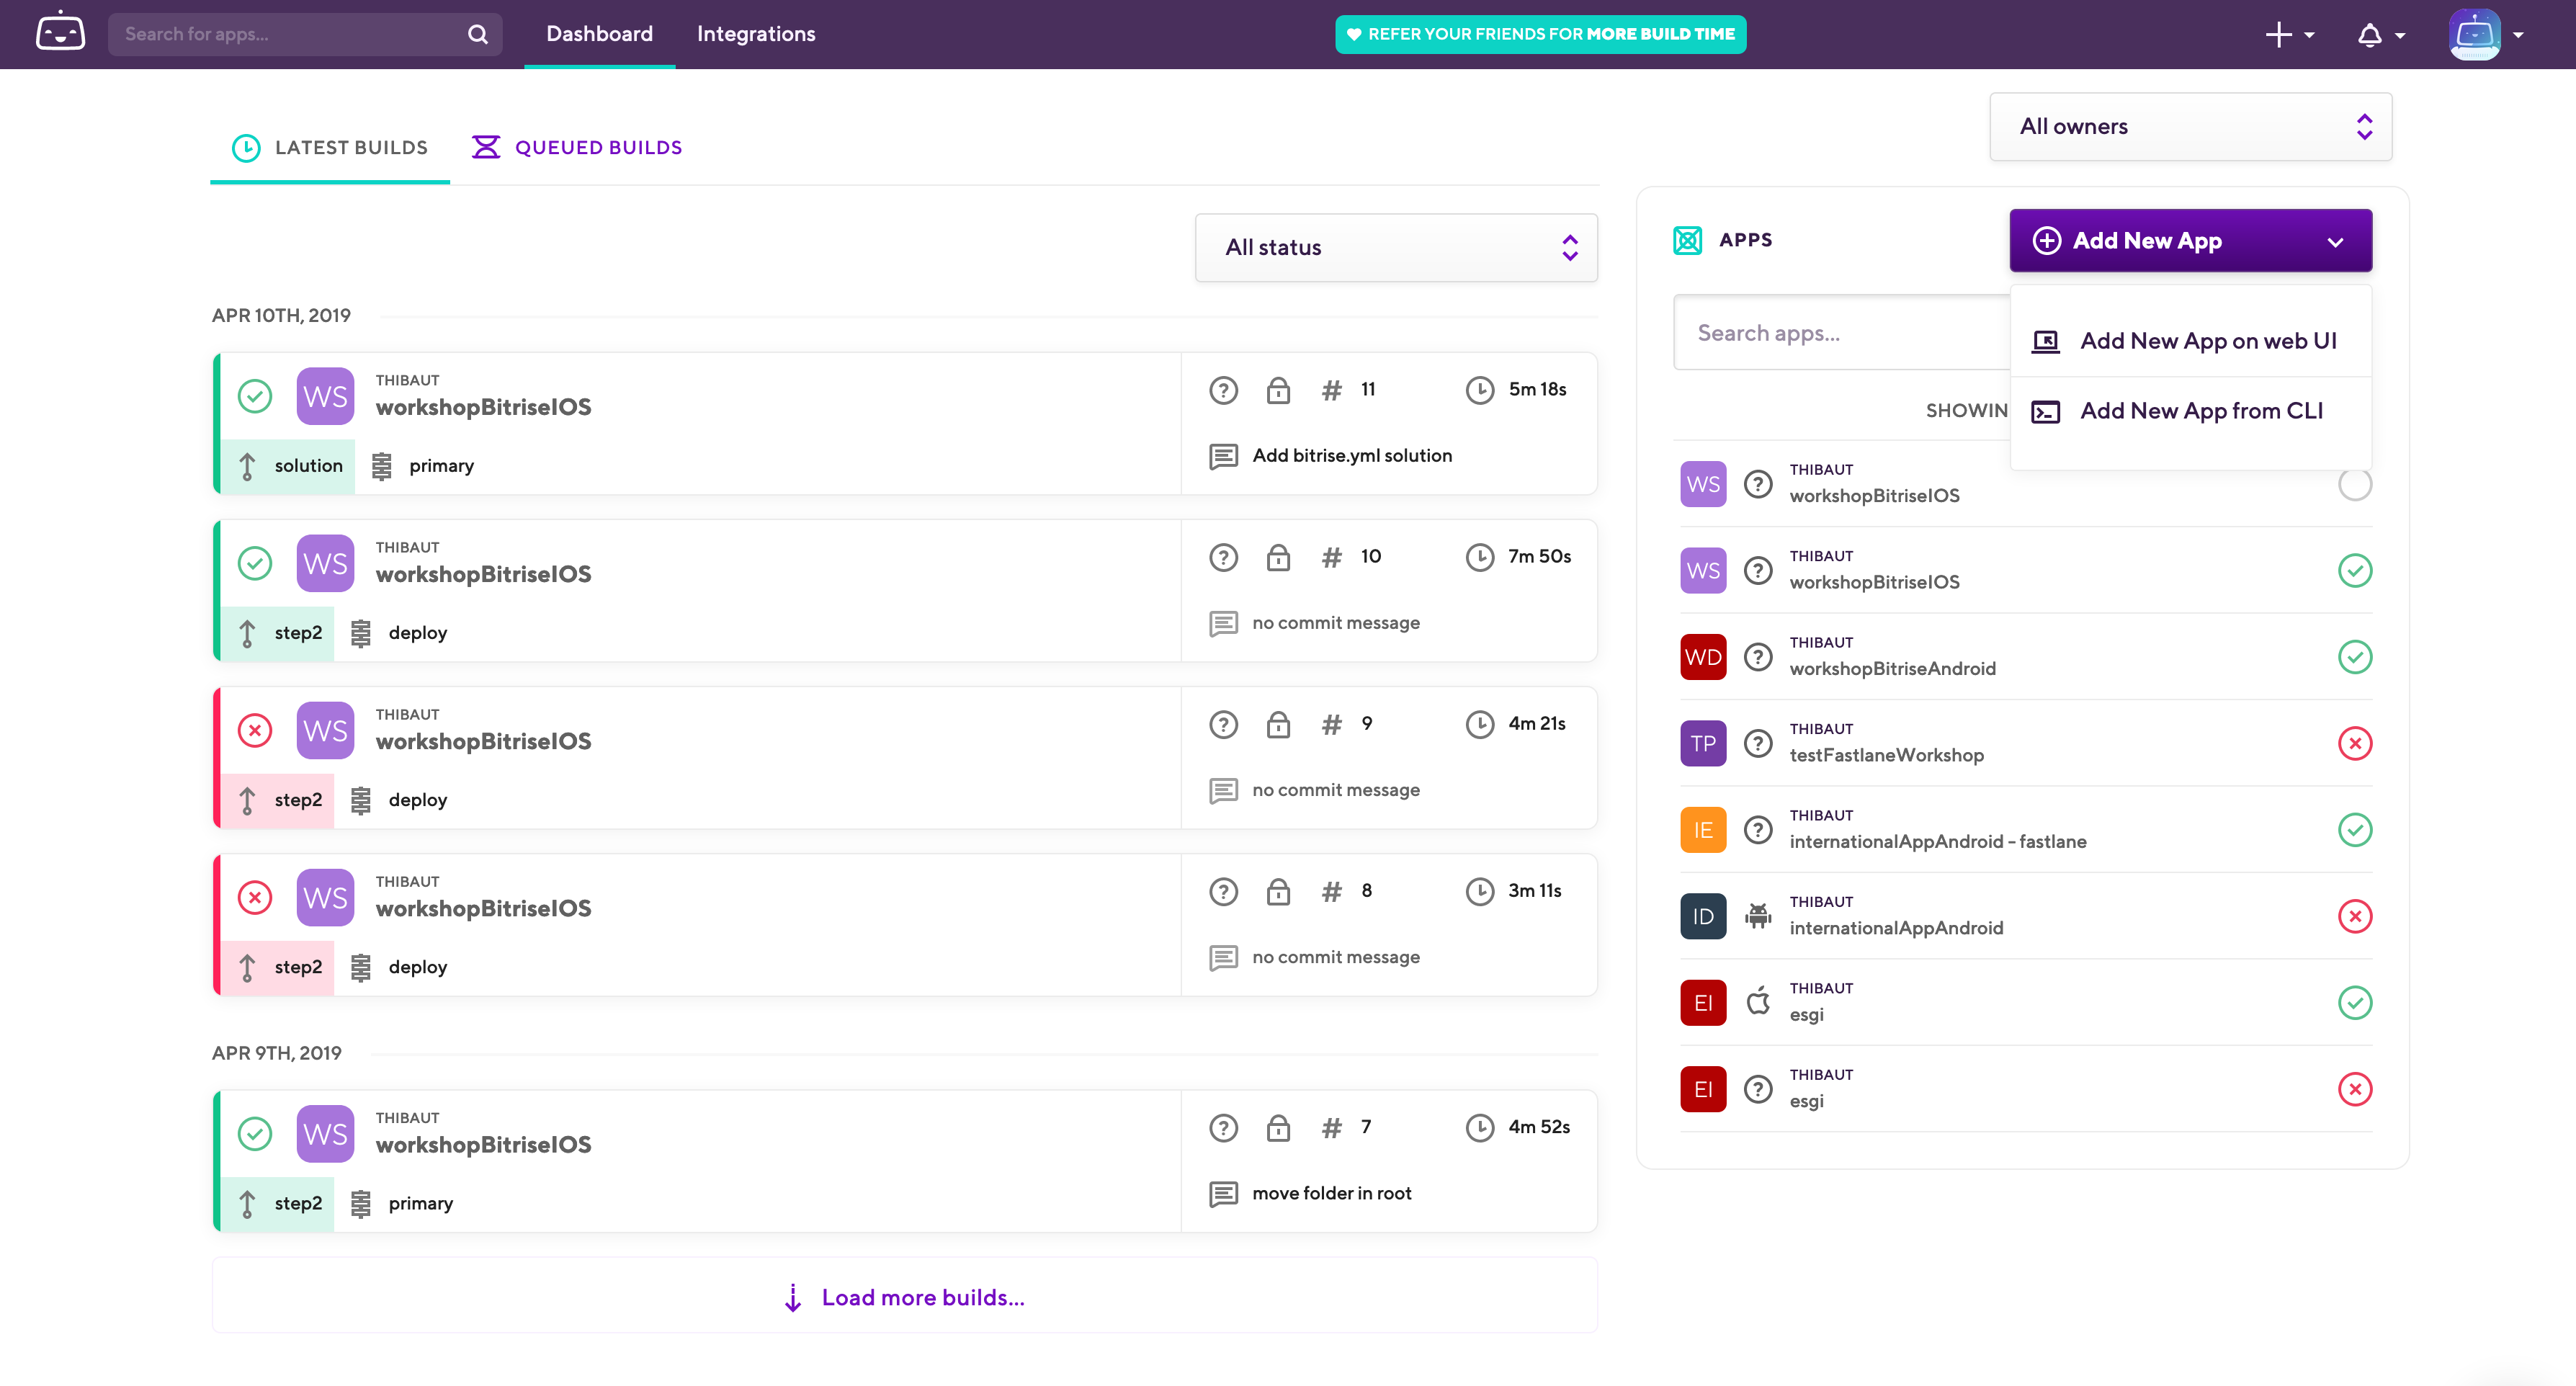This screenshot has width=2576, height=1386.
Task: Open the plus add menu in header
Action: coord(2279,35)
